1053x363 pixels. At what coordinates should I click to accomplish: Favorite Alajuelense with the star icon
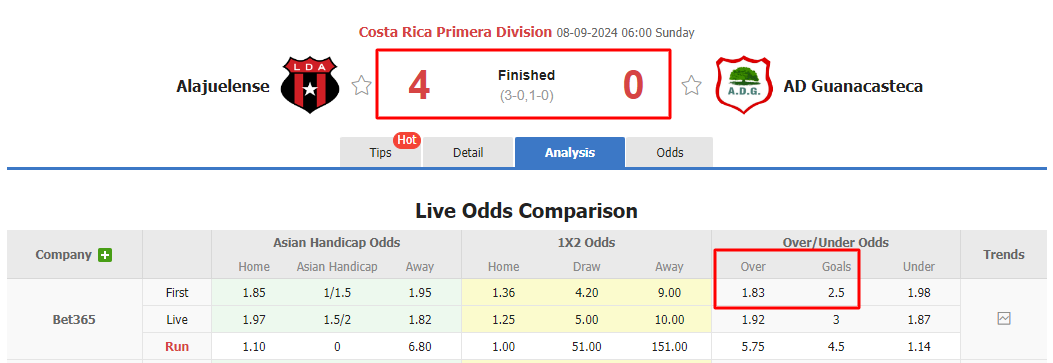click(x=361, y=86)
